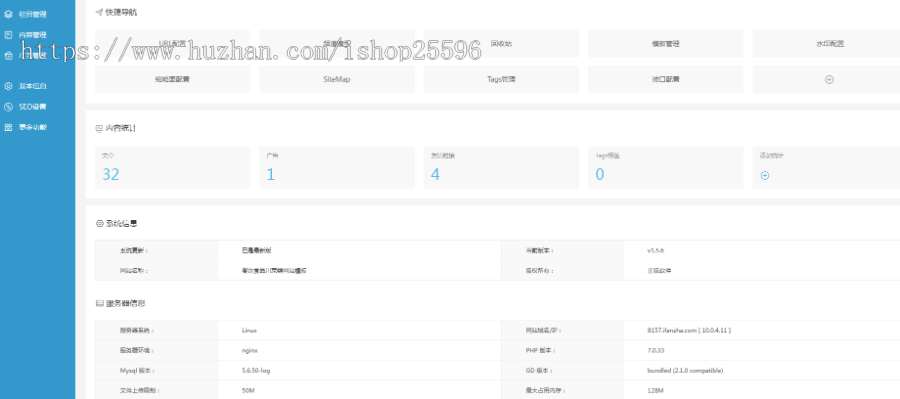Open the 水印配置 shortcut
The image size is (900, 399).
830,44
